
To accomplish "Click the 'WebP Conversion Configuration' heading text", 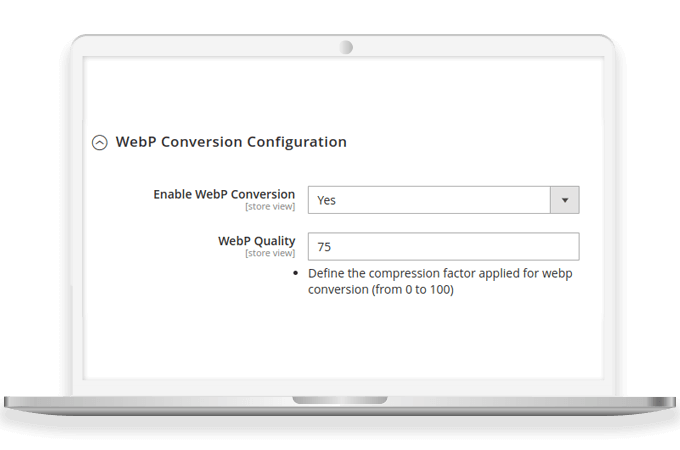I will pyautogui.click(x=231, y=142).
